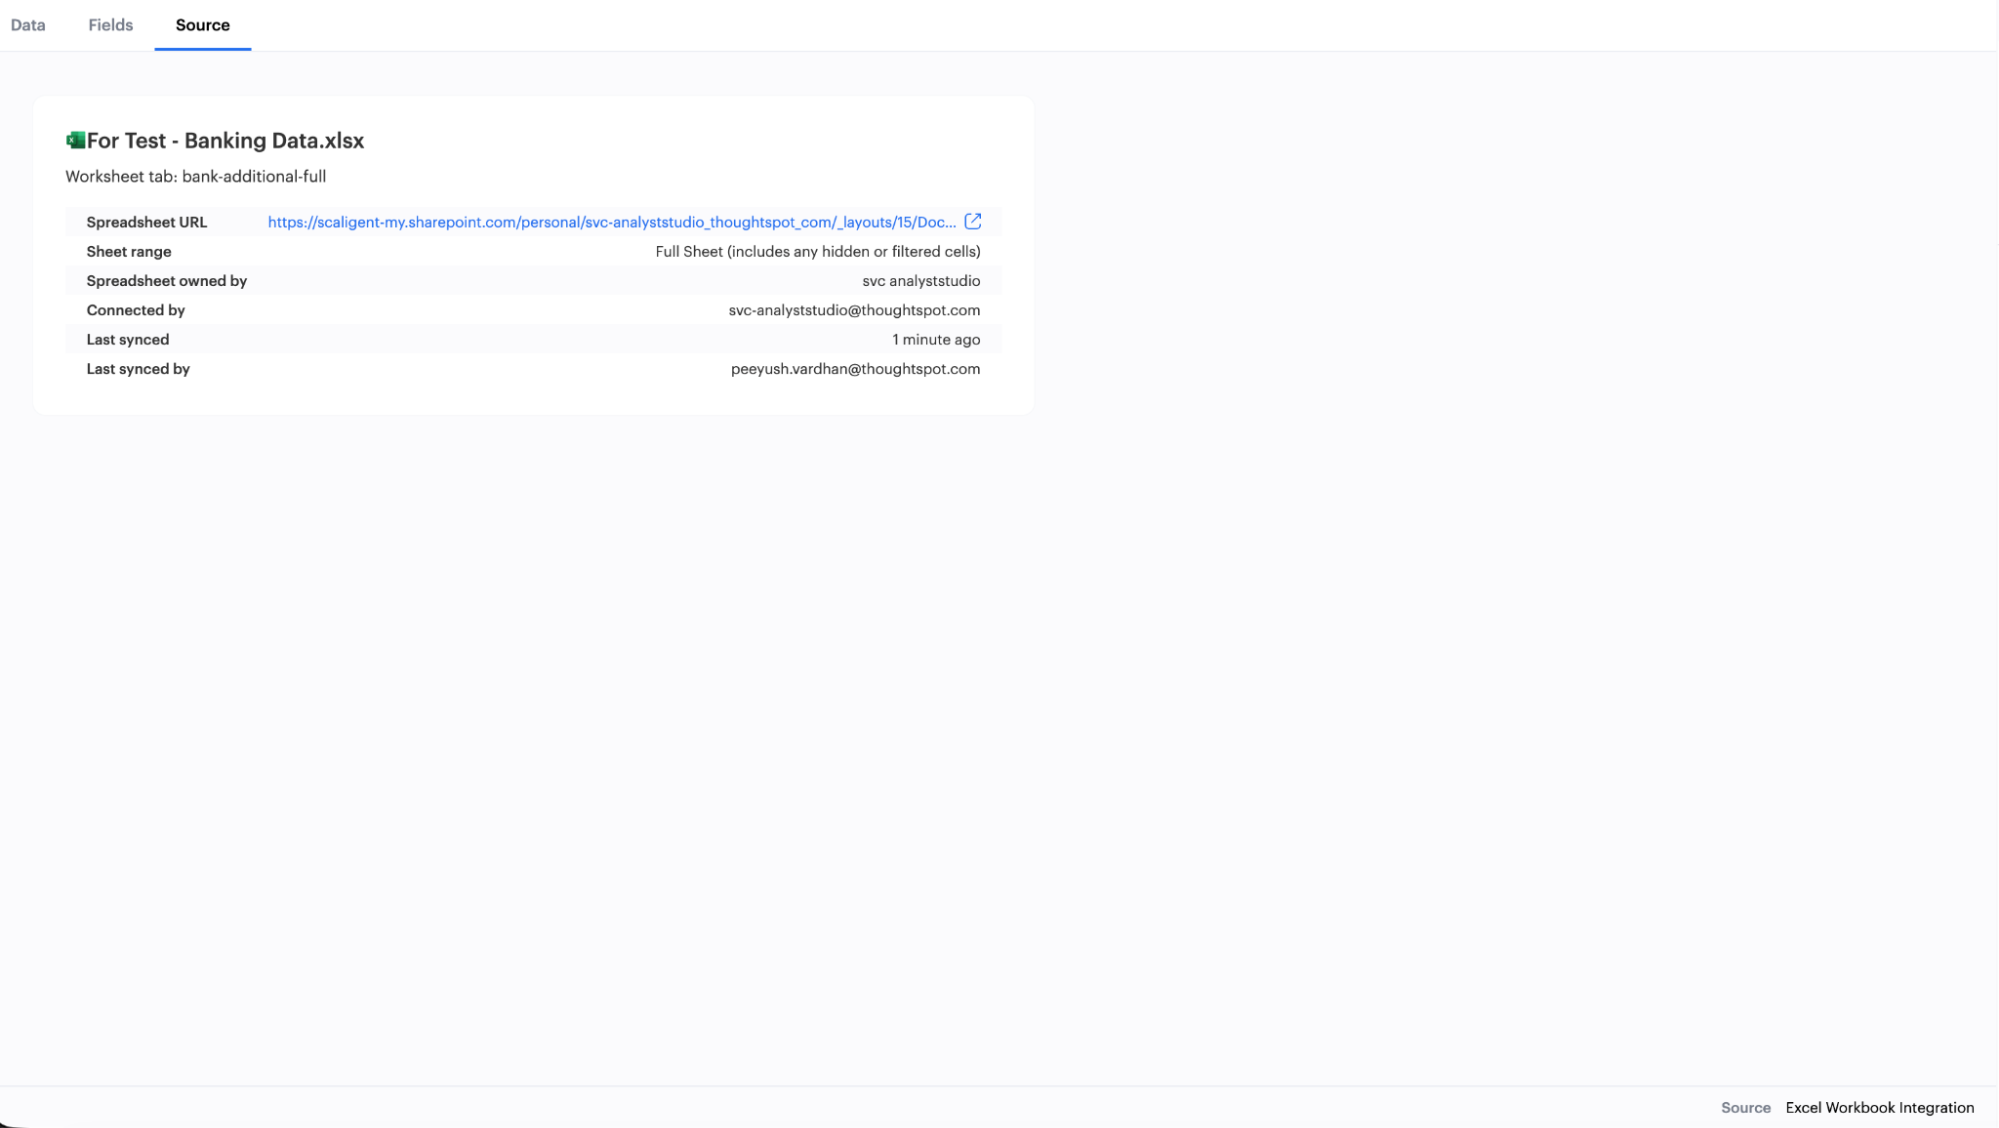The image size is (1999, 1128).
Task: Click the peeyush.vardhan@thoughtspot.com email
Action: (x=854, y=369)
